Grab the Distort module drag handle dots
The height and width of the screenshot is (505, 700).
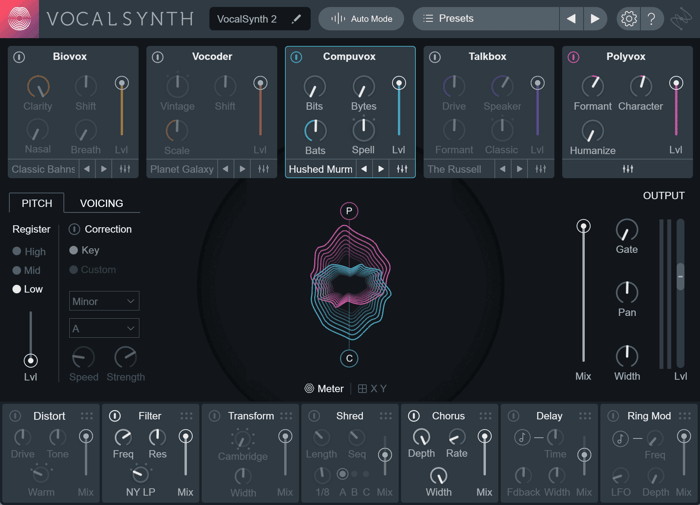pos(87,416)
